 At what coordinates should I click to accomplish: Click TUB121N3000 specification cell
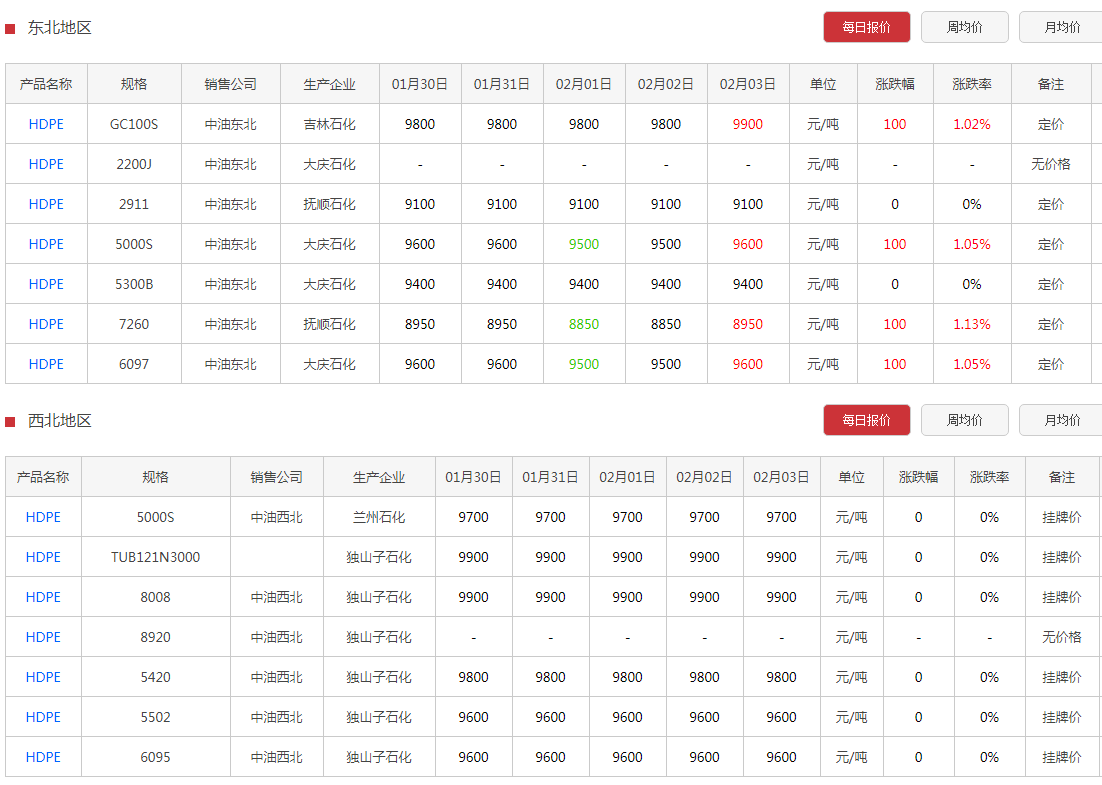click(x=155, y=557)
